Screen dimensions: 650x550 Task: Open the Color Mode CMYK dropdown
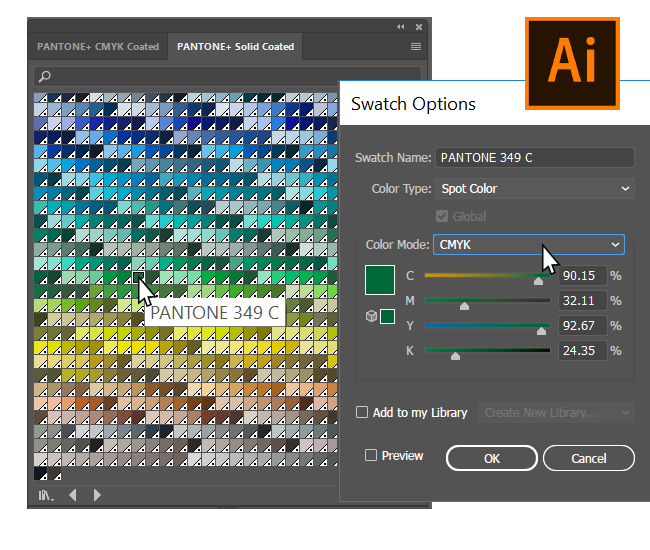pos(529,245)
